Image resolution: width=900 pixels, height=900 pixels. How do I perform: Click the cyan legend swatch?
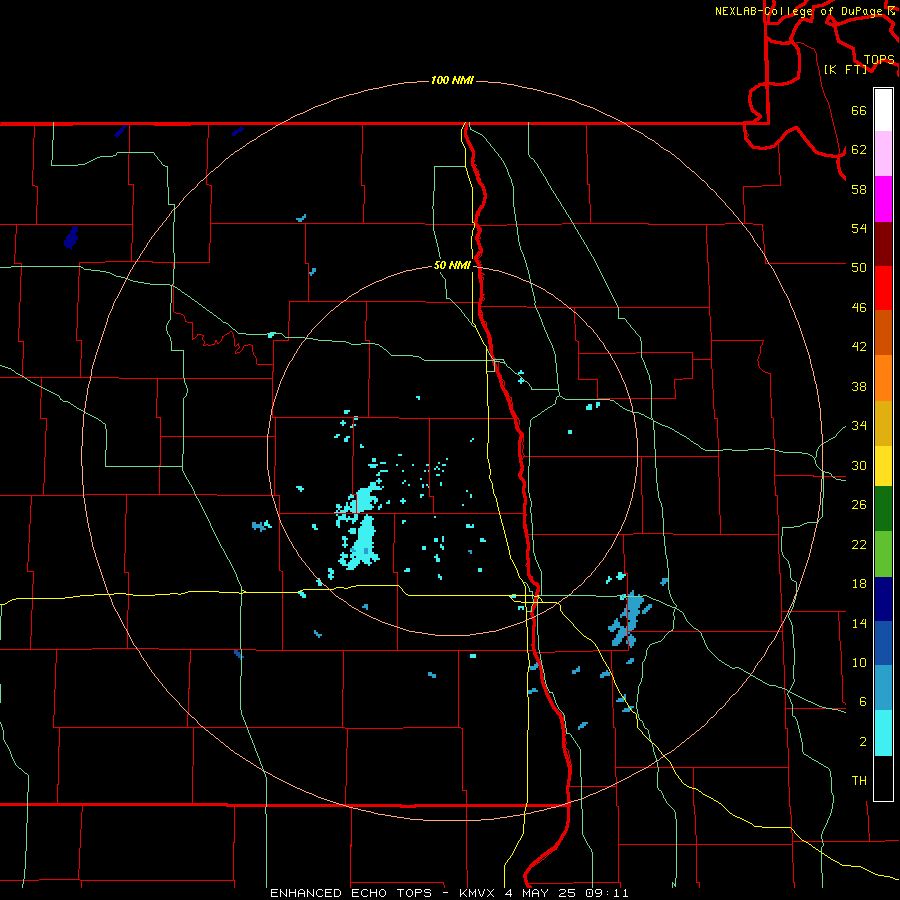coord(883,733)
